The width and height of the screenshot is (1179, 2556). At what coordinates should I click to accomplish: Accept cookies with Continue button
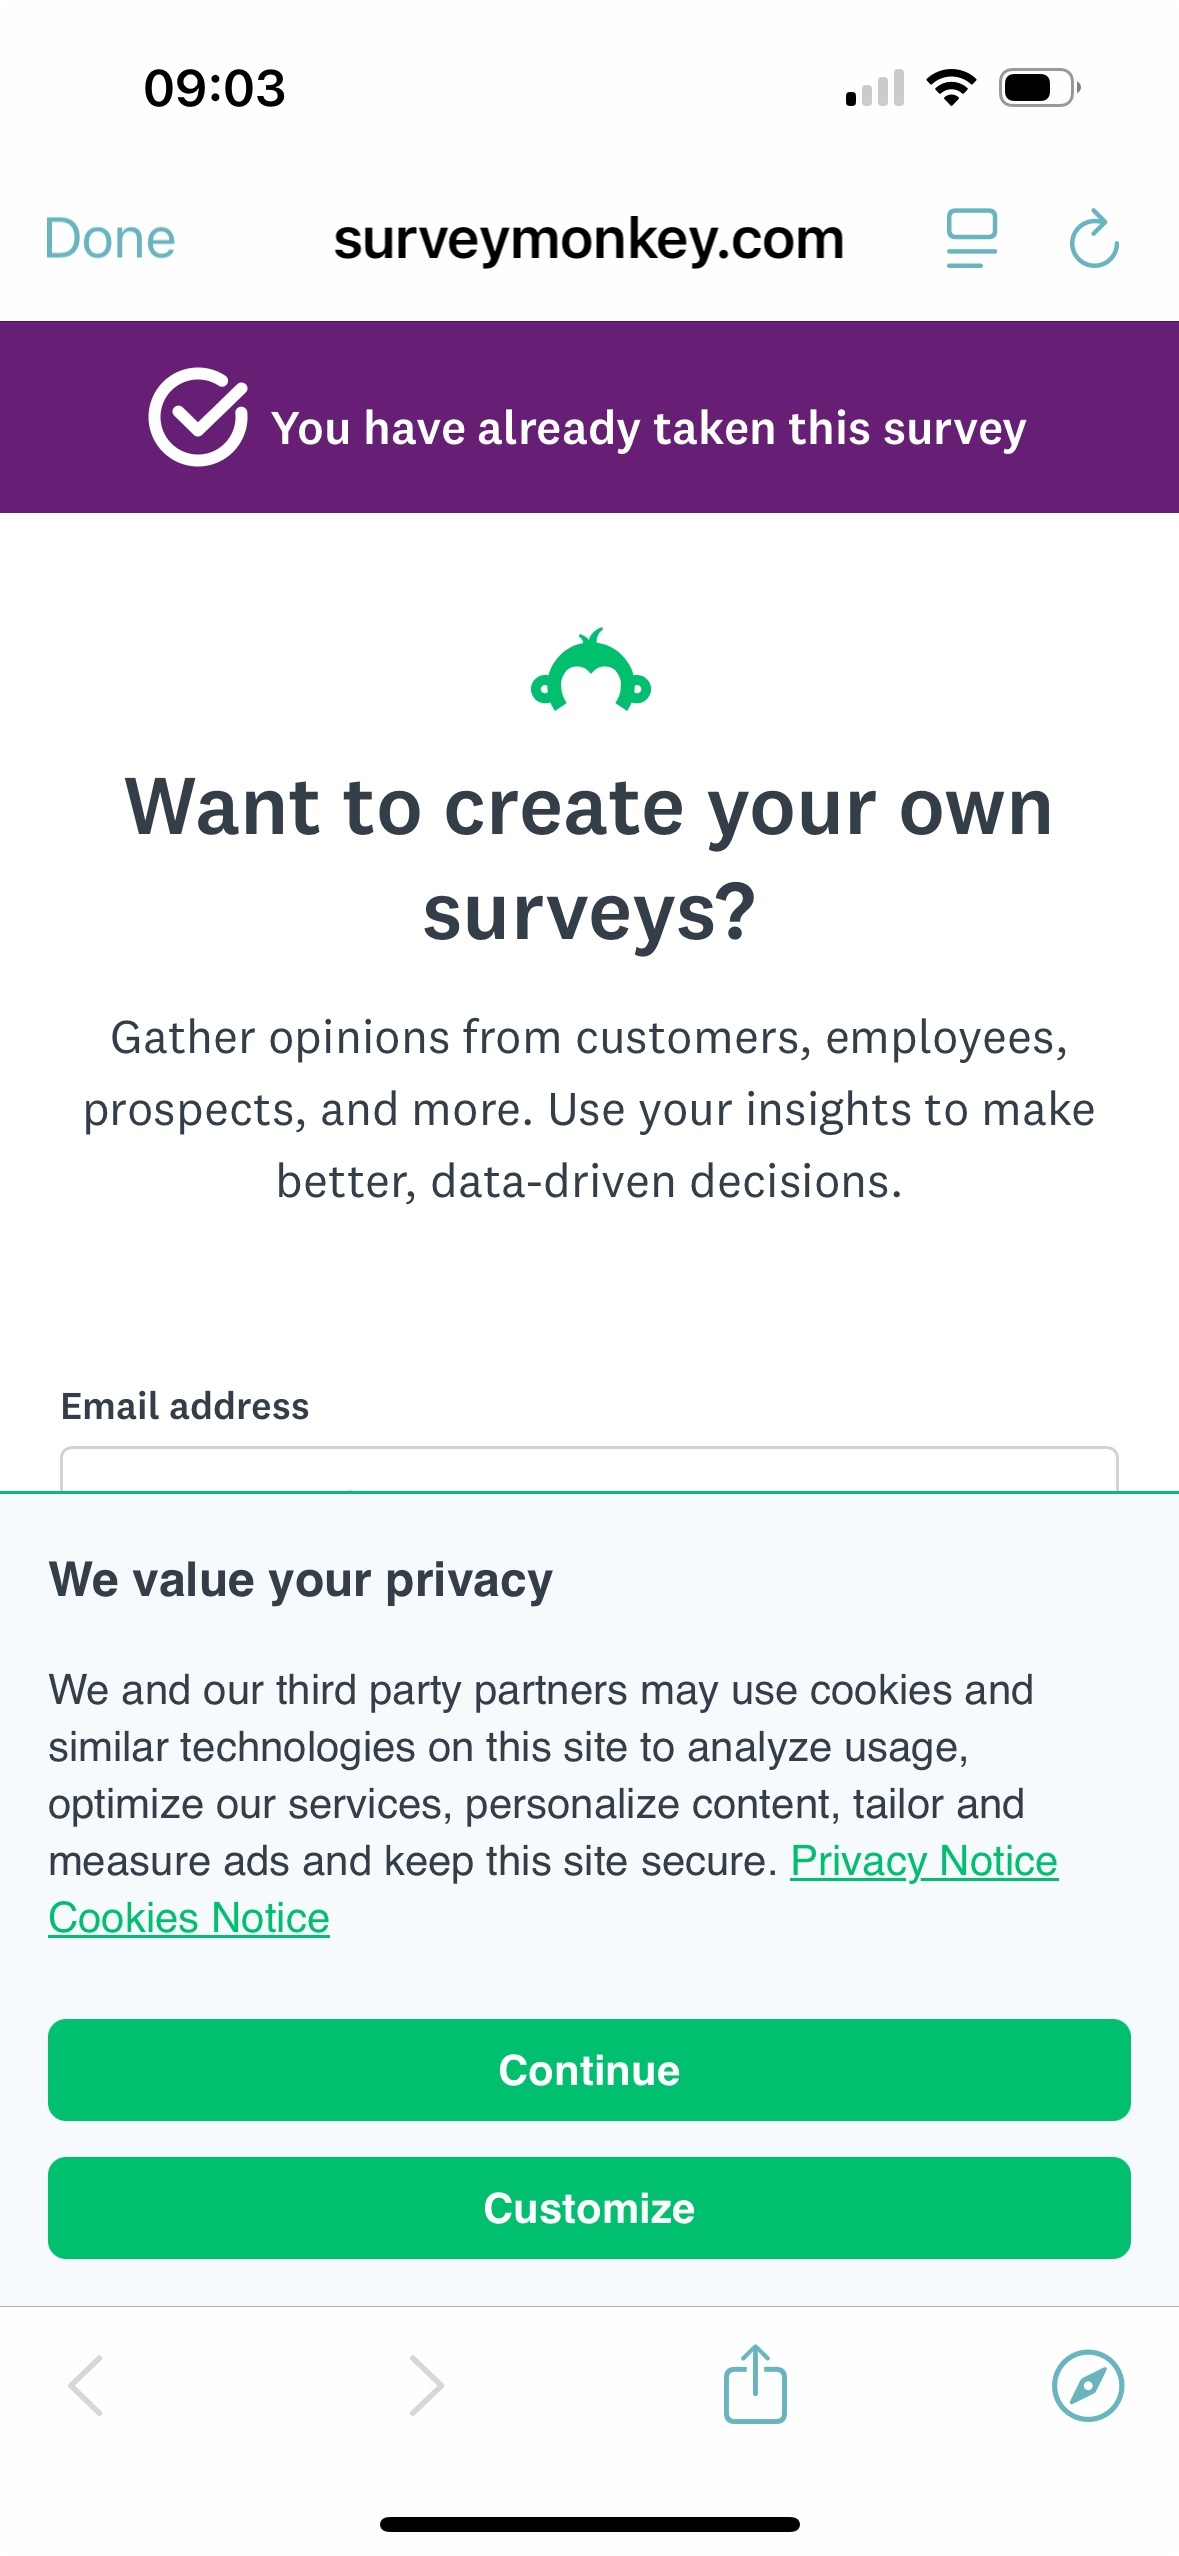589,2070
